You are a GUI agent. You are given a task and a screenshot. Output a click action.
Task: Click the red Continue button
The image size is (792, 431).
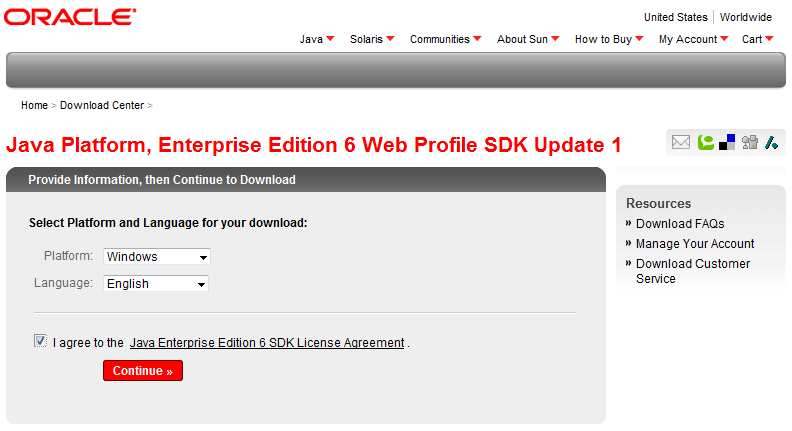tap(143, 371)
